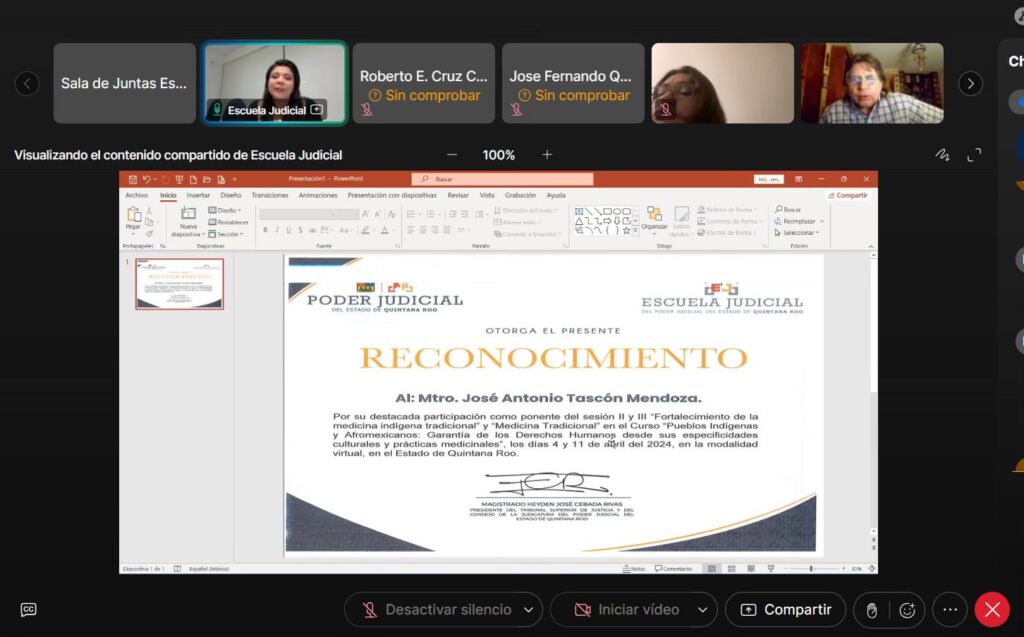Collapse the ribbon with chevron arrow
The image size is (1024, 637).
point(871,246)
